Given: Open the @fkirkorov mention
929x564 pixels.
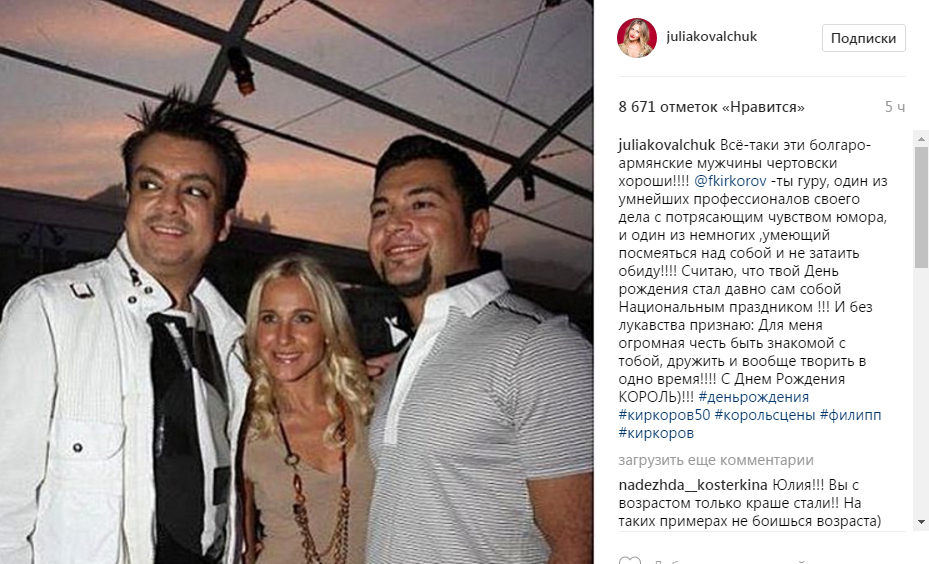Looking at the screenshot, I should click(730, 181).
